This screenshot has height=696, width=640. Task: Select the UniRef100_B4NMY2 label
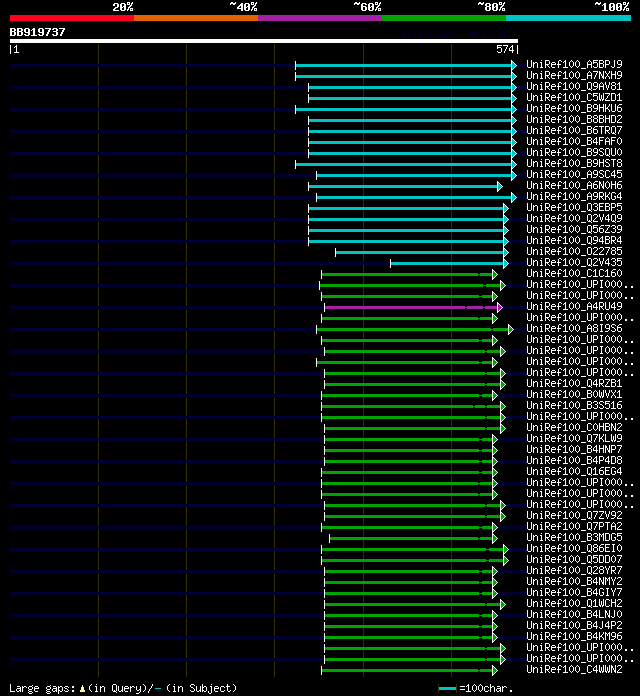click(574, 581)
